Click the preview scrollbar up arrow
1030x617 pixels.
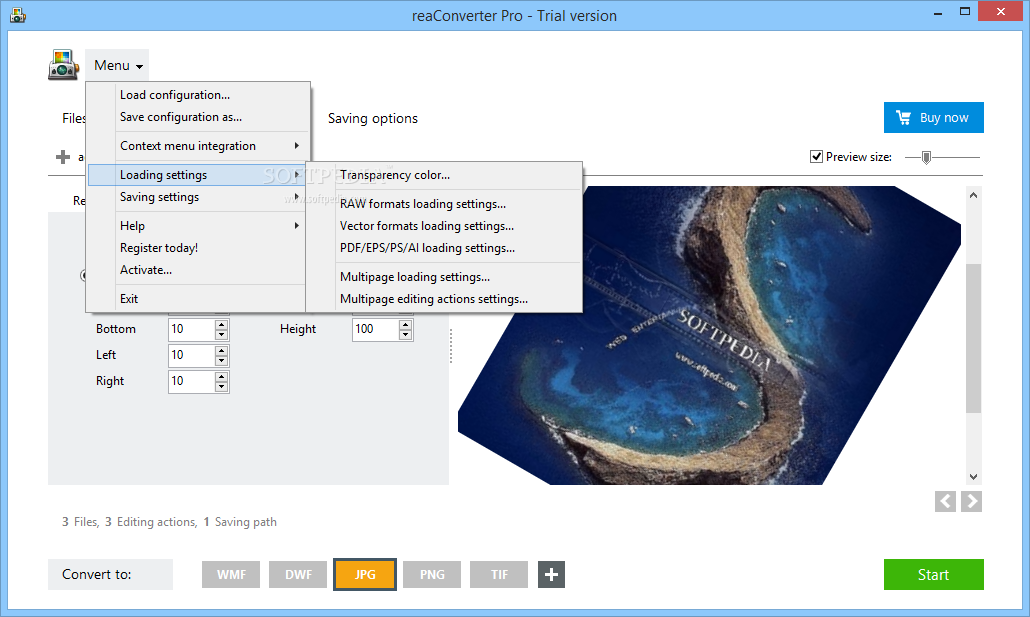[974, 195]
